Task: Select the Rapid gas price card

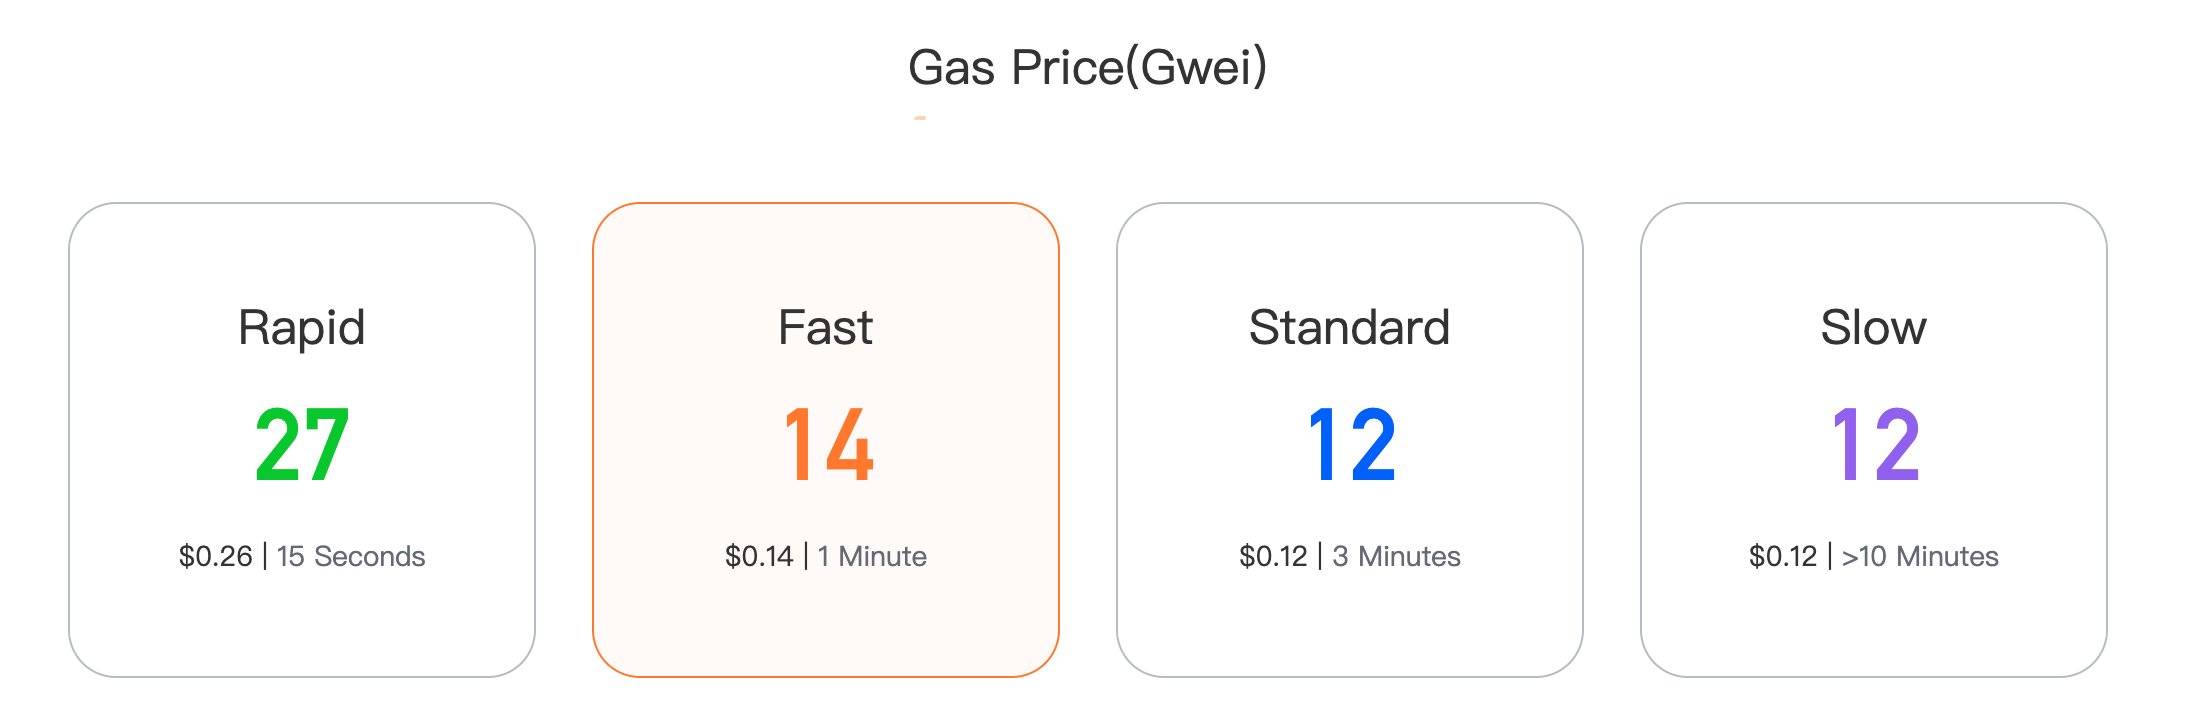Action: tap(302, 440)
